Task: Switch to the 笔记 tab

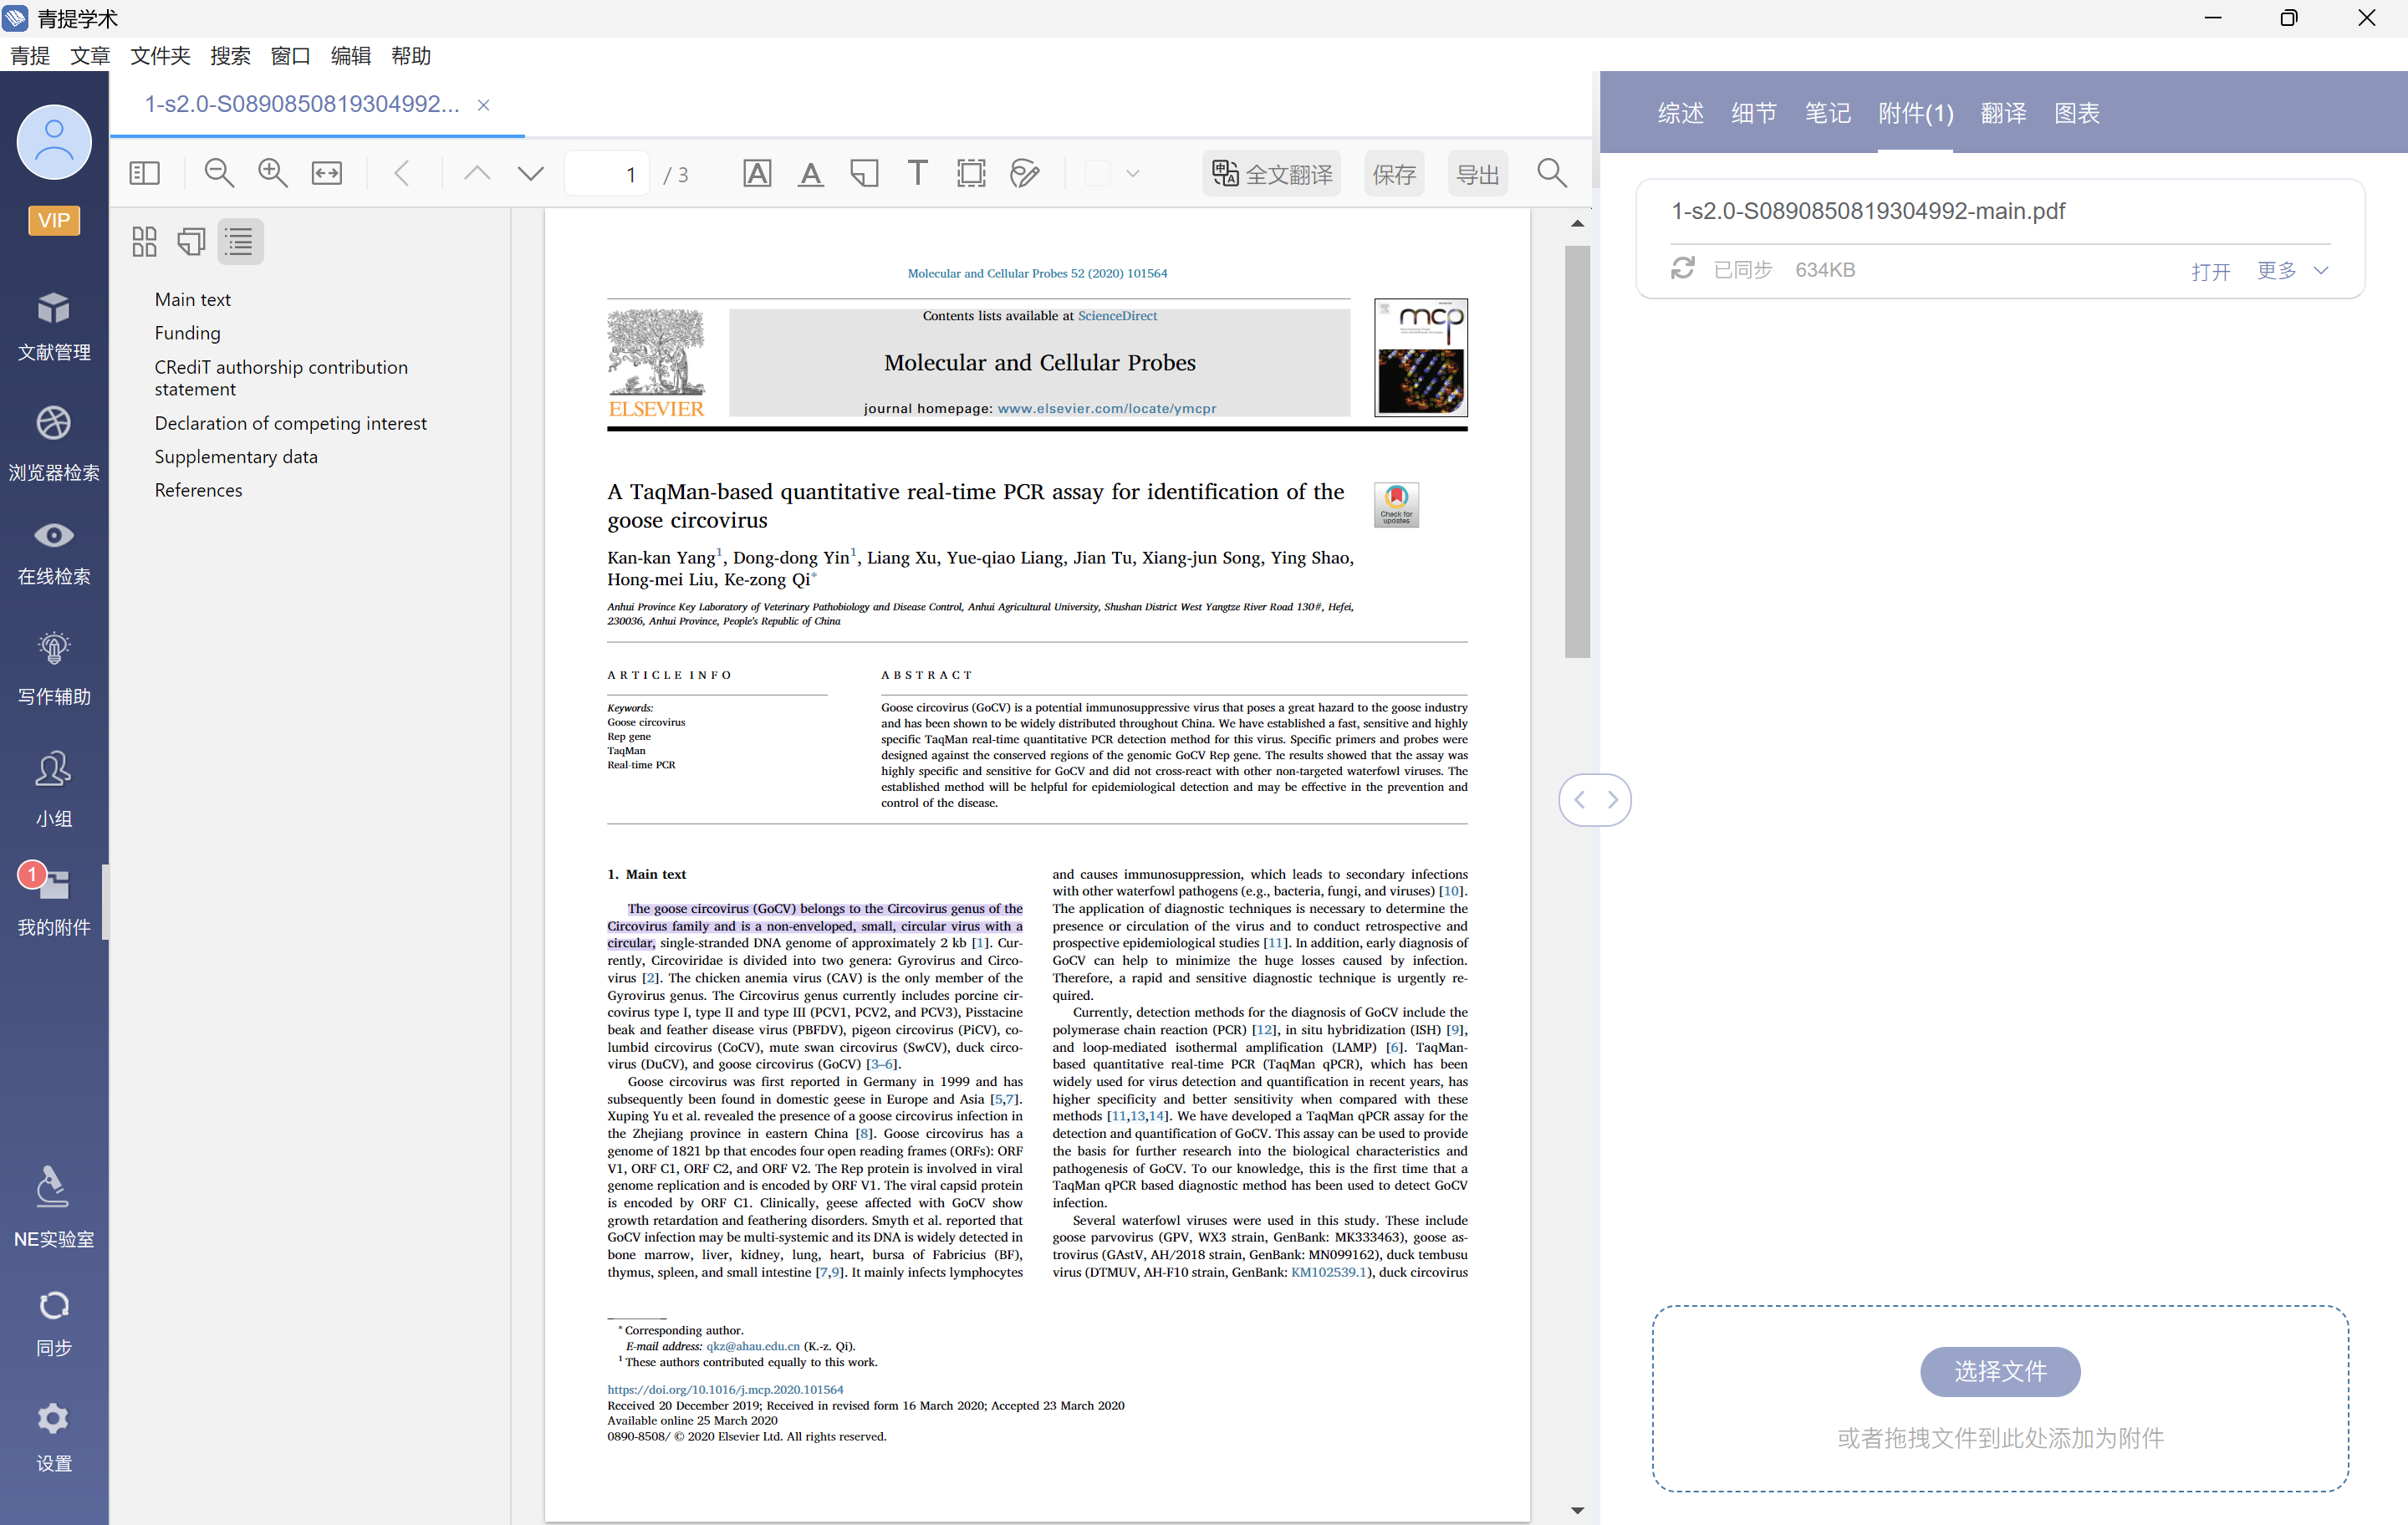Action: 1827,113
